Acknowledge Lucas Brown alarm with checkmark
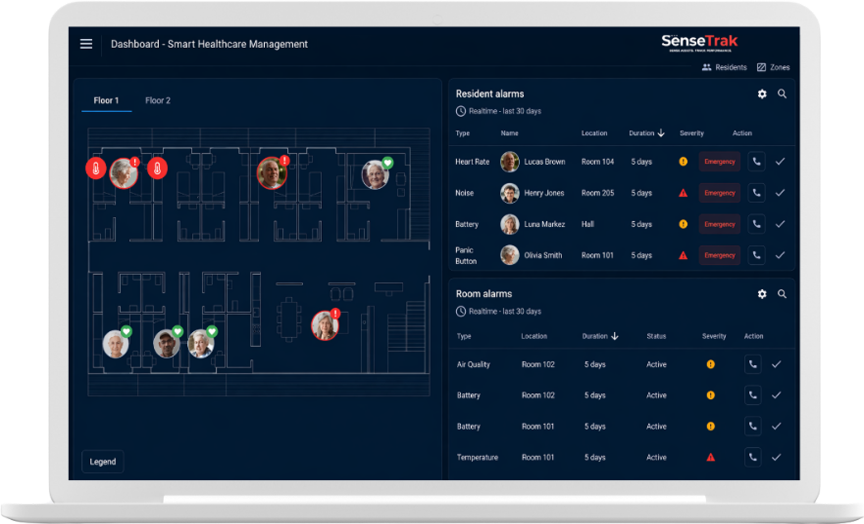Viewport: 864px width, 524px height. point(780,161)
